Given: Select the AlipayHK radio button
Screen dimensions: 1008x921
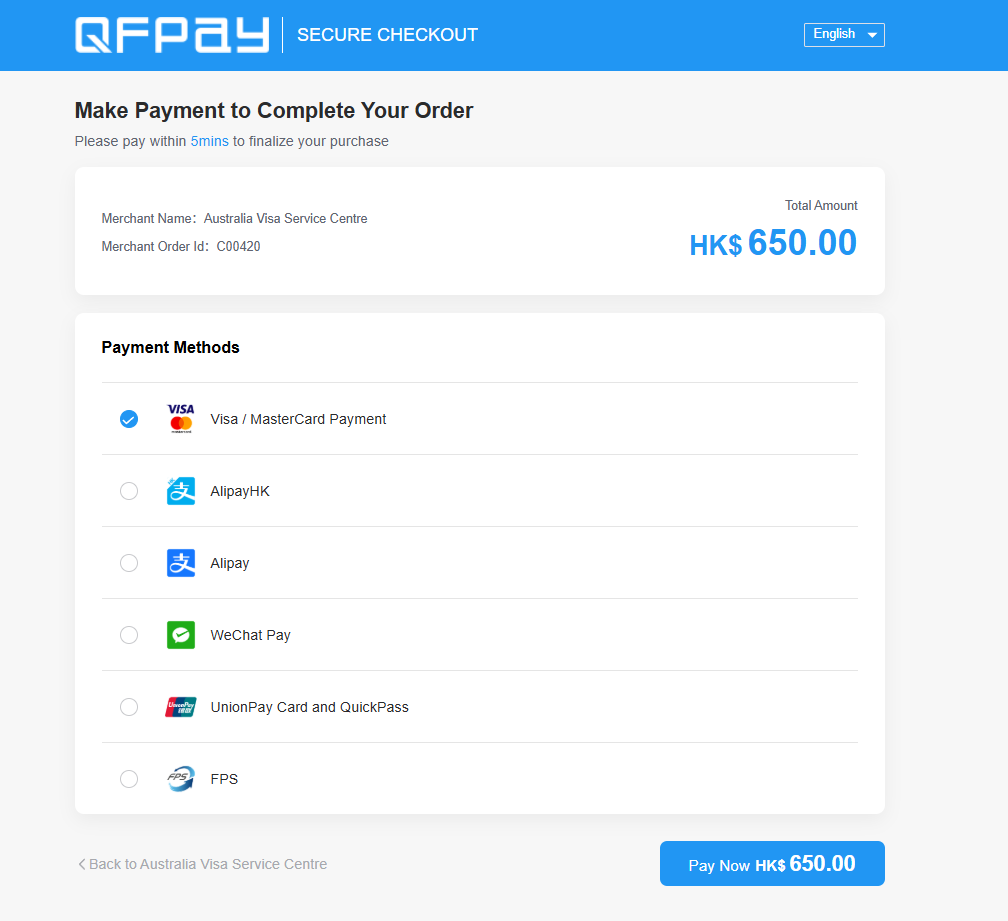Looking at the screenshot, I should click(x=129, y=491).
